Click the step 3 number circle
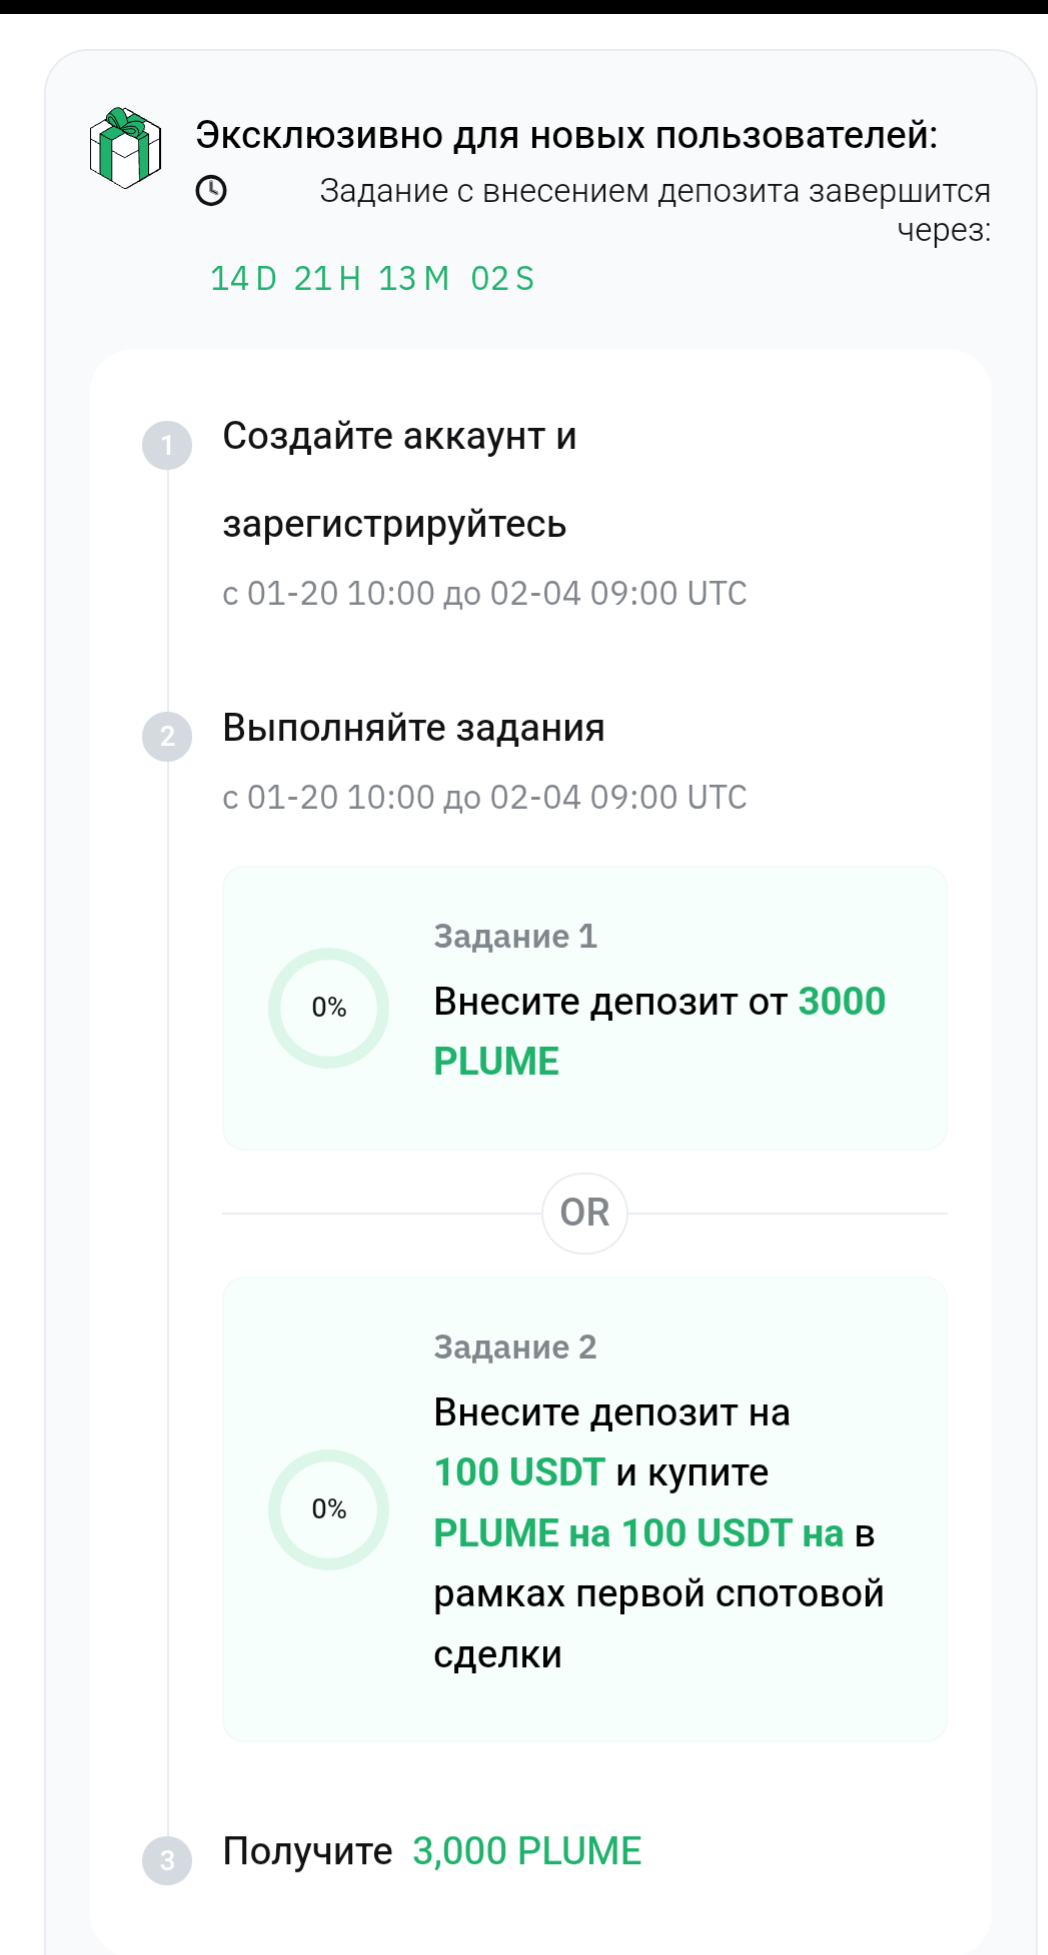This screenshot has height=1955, width=1048. (x=167, y=1860)
